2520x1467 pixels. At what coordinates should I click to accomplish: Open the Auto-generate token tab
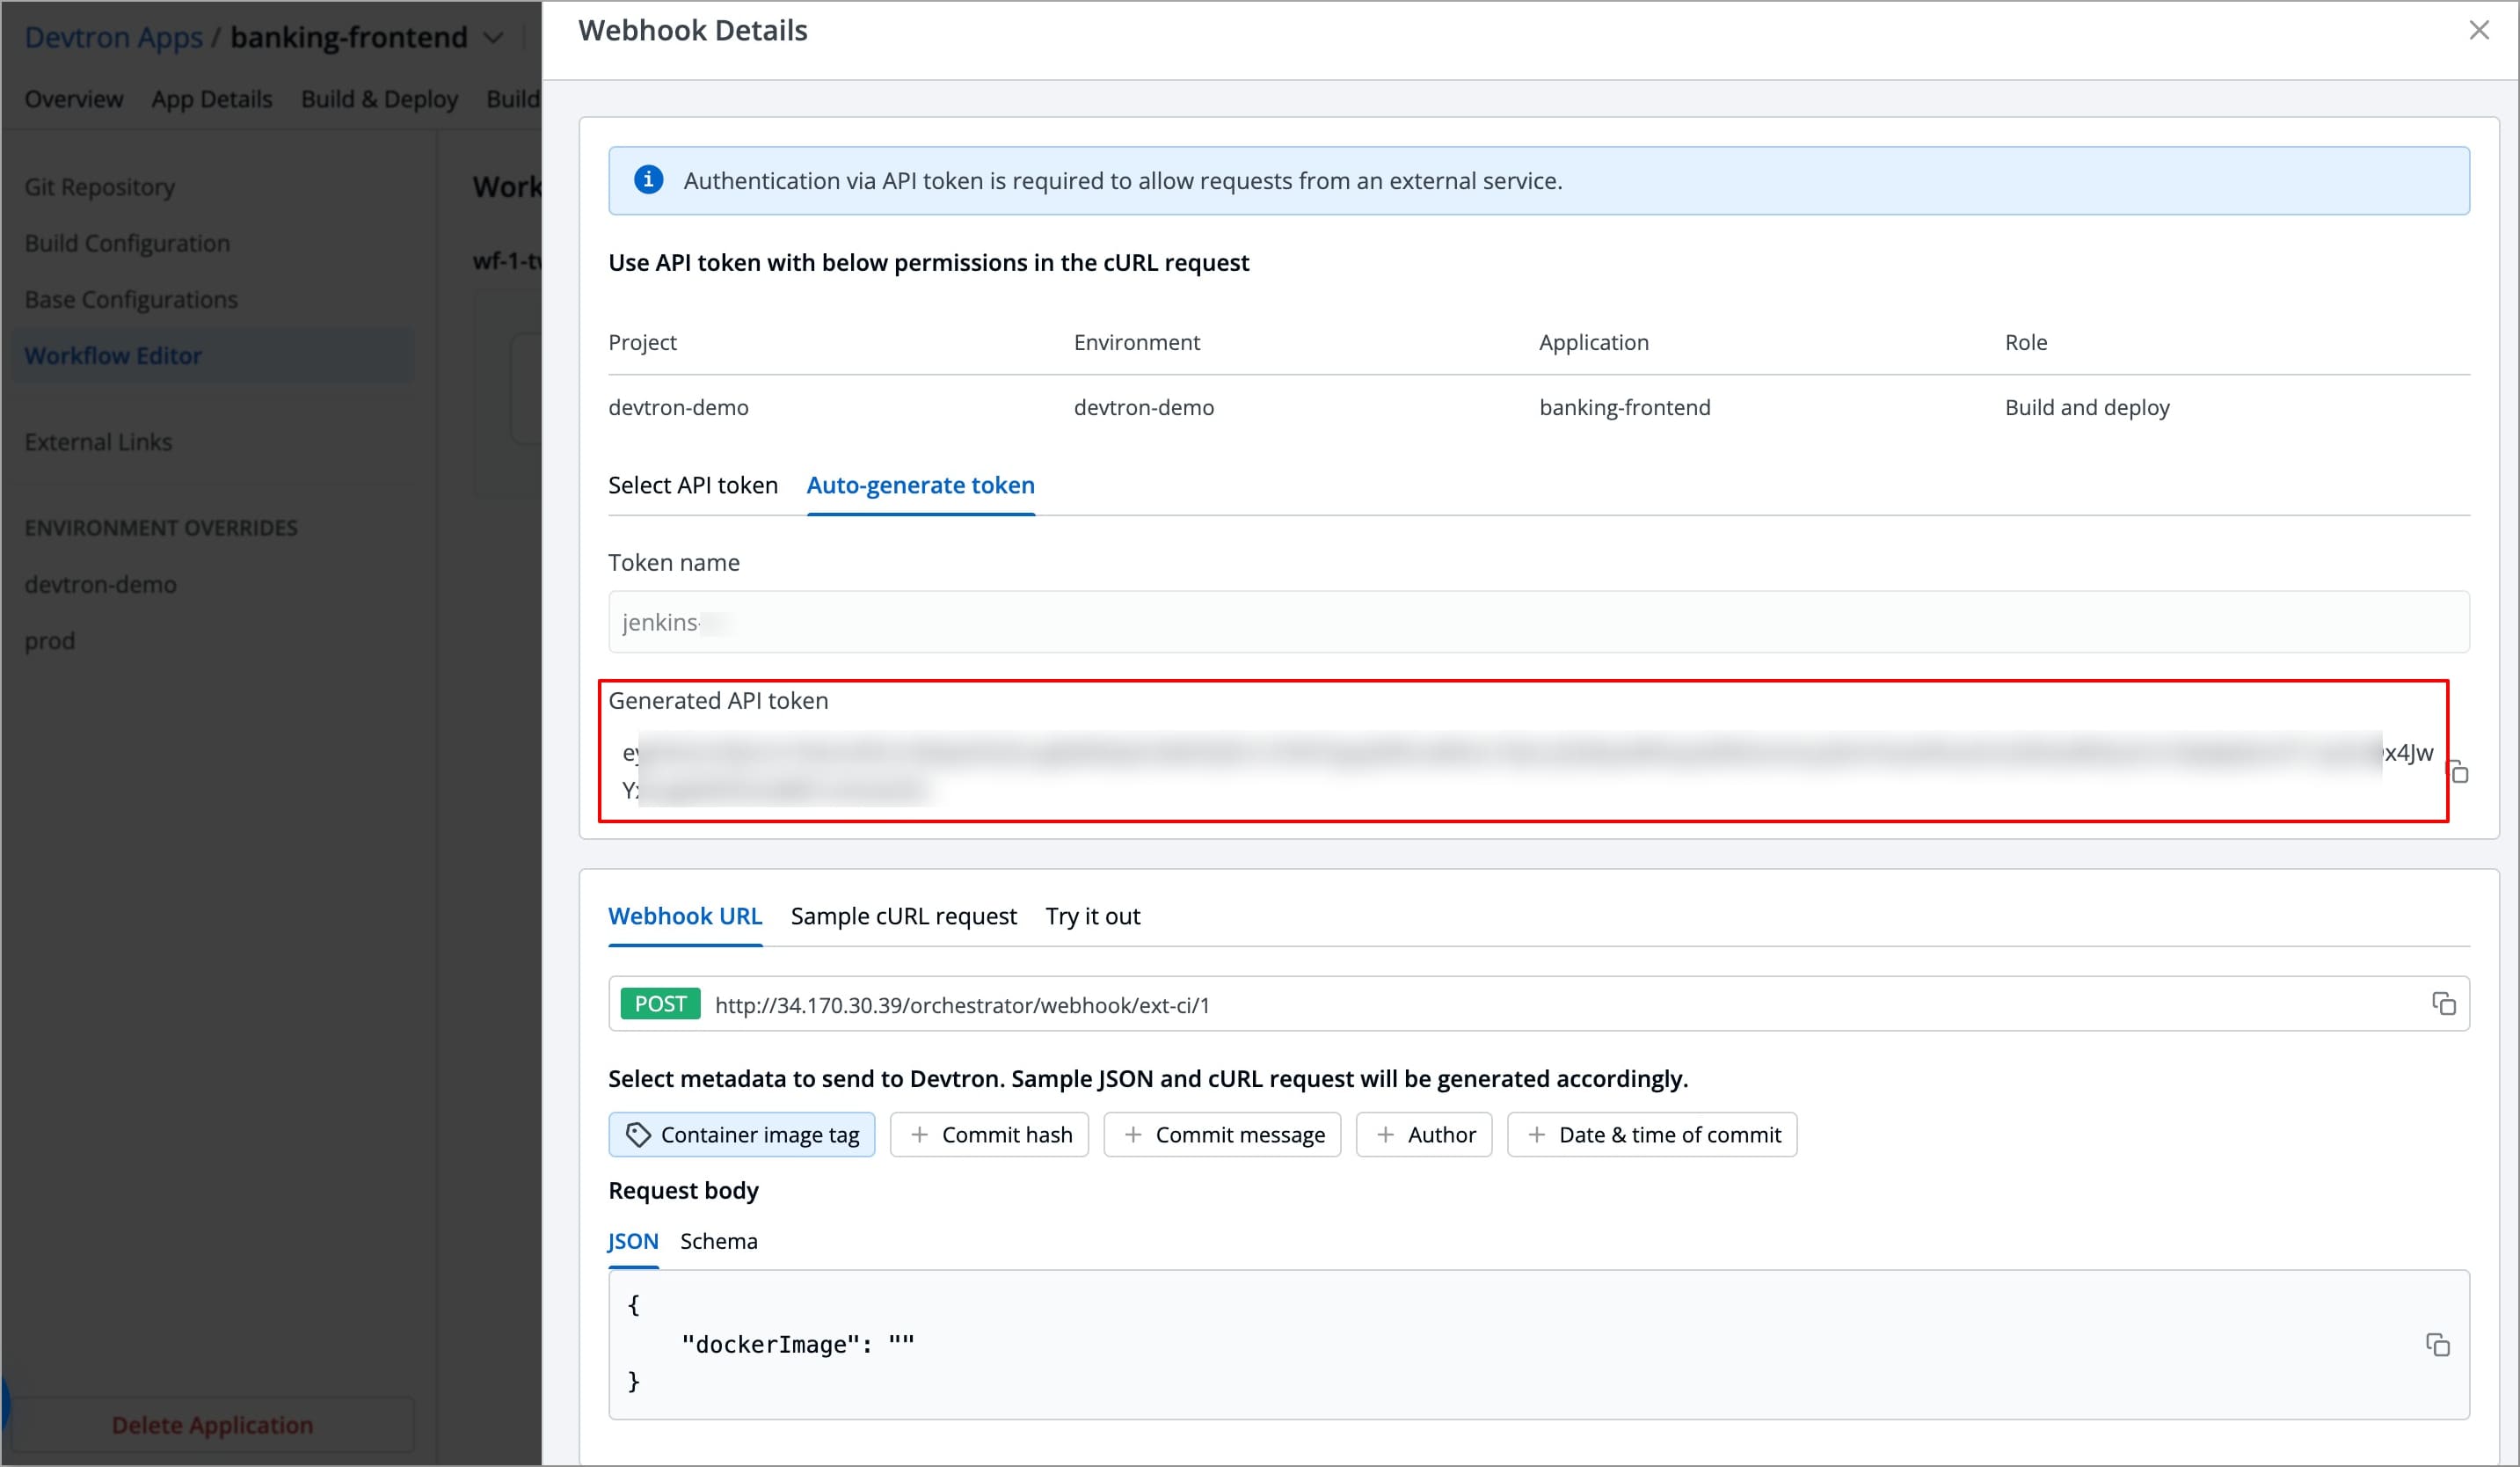[x=920, y=485]
